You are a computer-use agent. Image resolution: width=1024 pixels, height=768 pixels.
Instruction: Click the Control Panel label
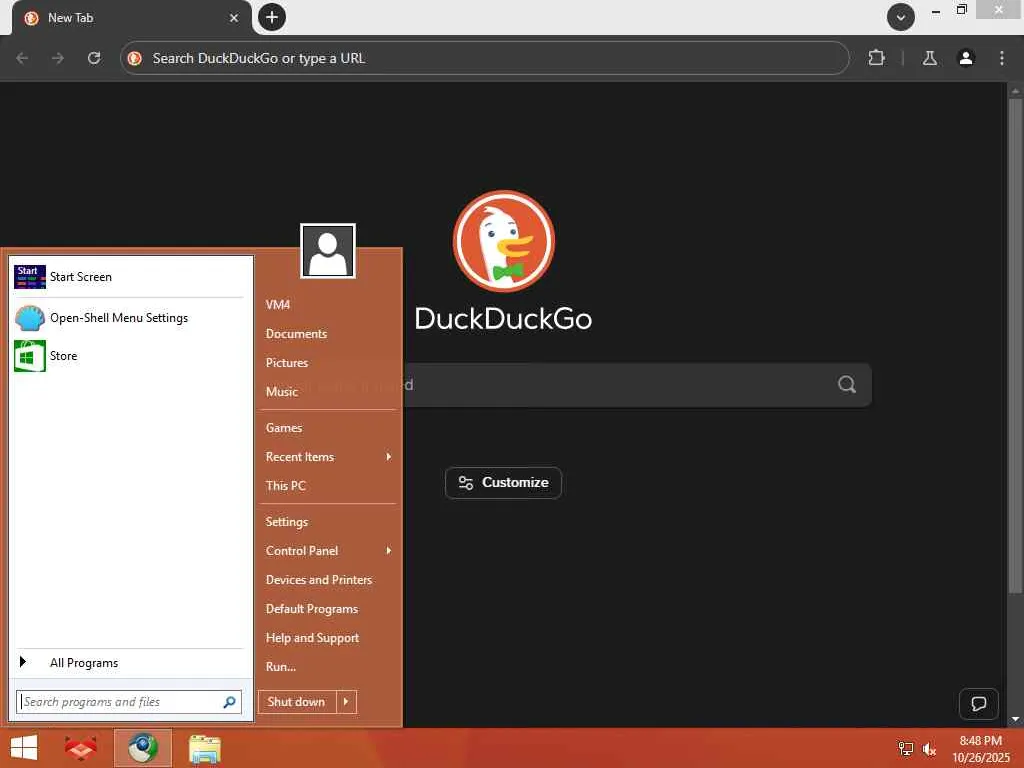pos(302,551)
